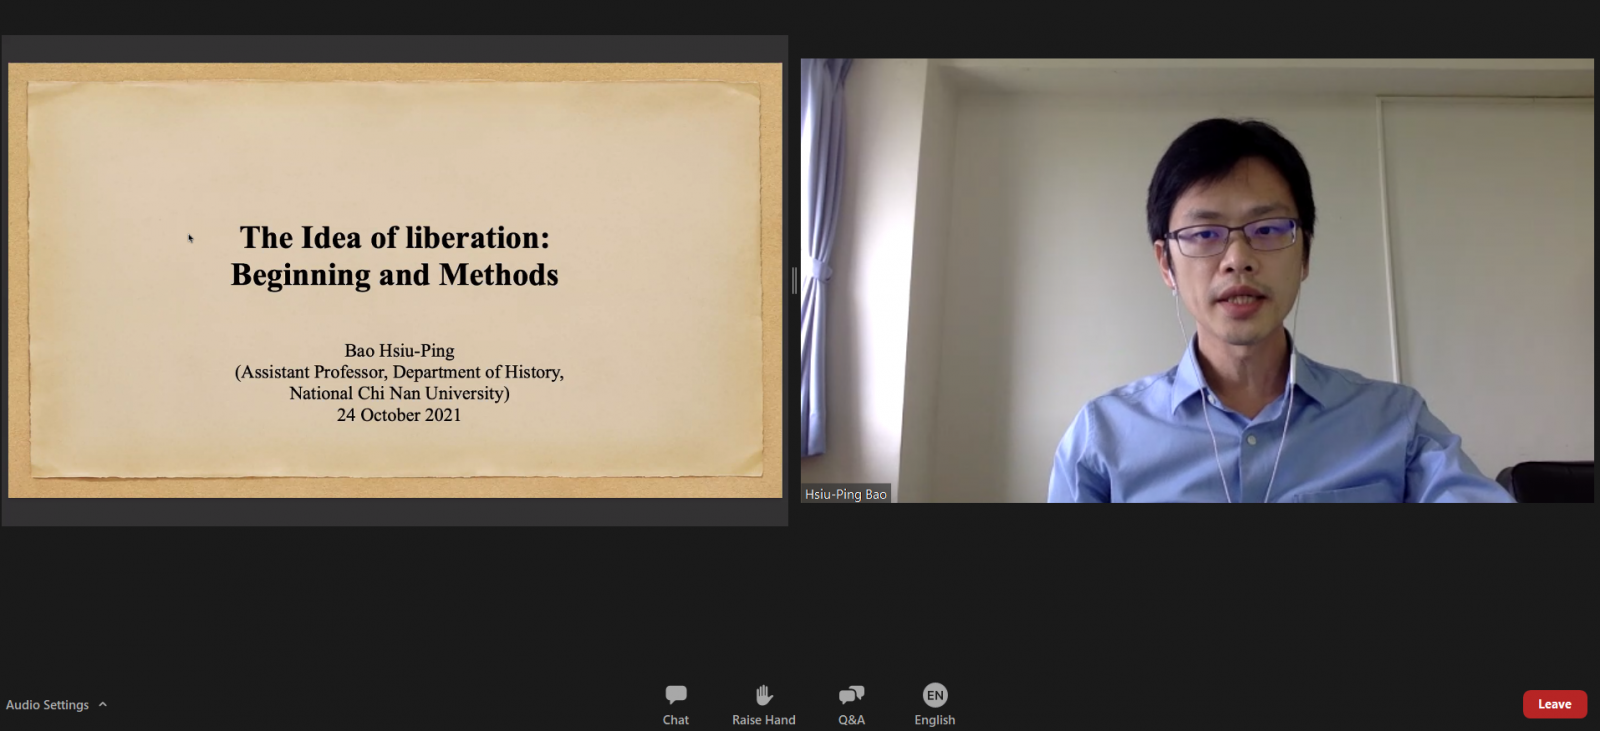Select the speaker's video feed
Viewport: 1600px width, 731px height.
(1196, 280)
